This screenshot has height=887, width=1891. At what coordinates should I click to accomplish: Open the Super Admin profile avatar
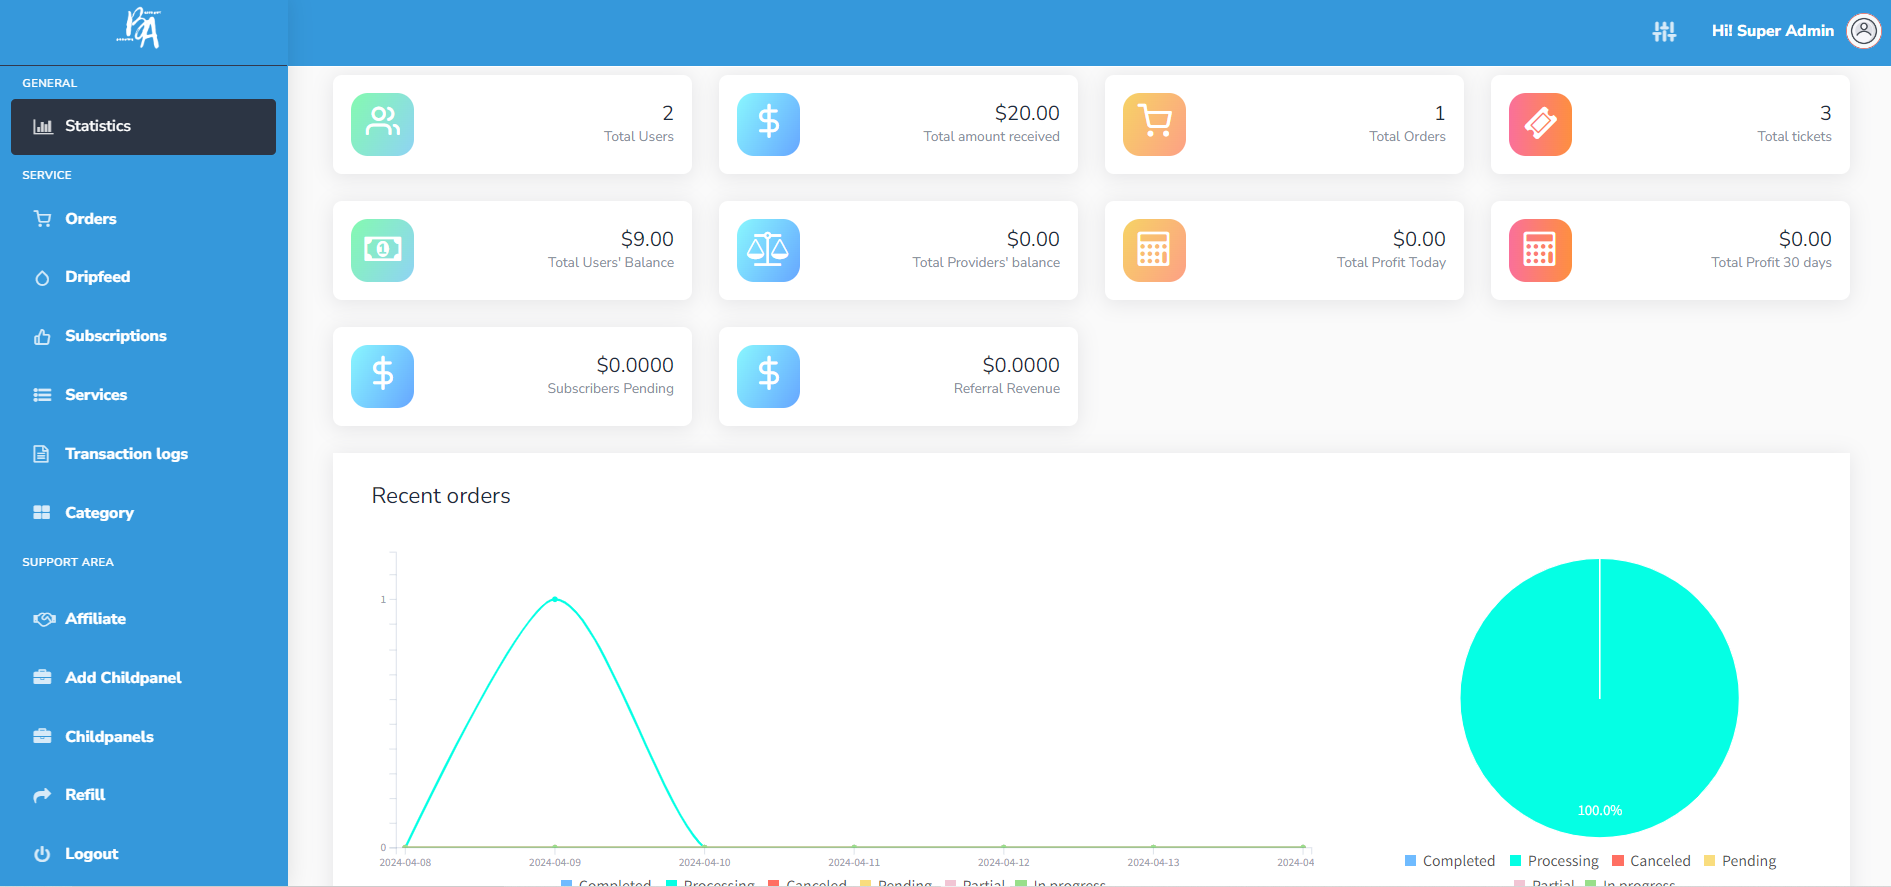(x=1863, y=31)
